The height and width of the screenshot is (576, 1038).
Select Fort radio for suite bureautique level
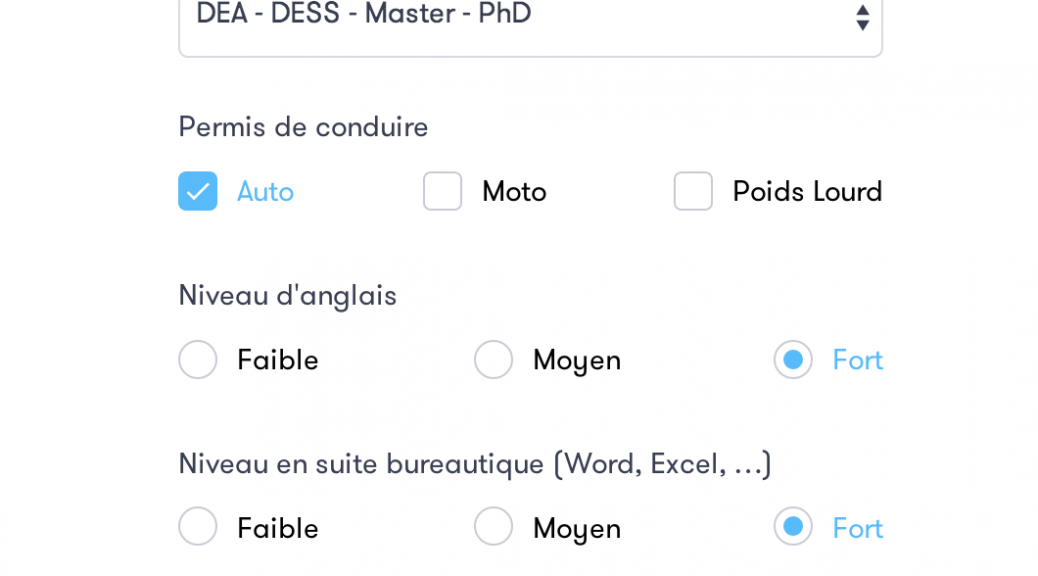coord(793,527)
